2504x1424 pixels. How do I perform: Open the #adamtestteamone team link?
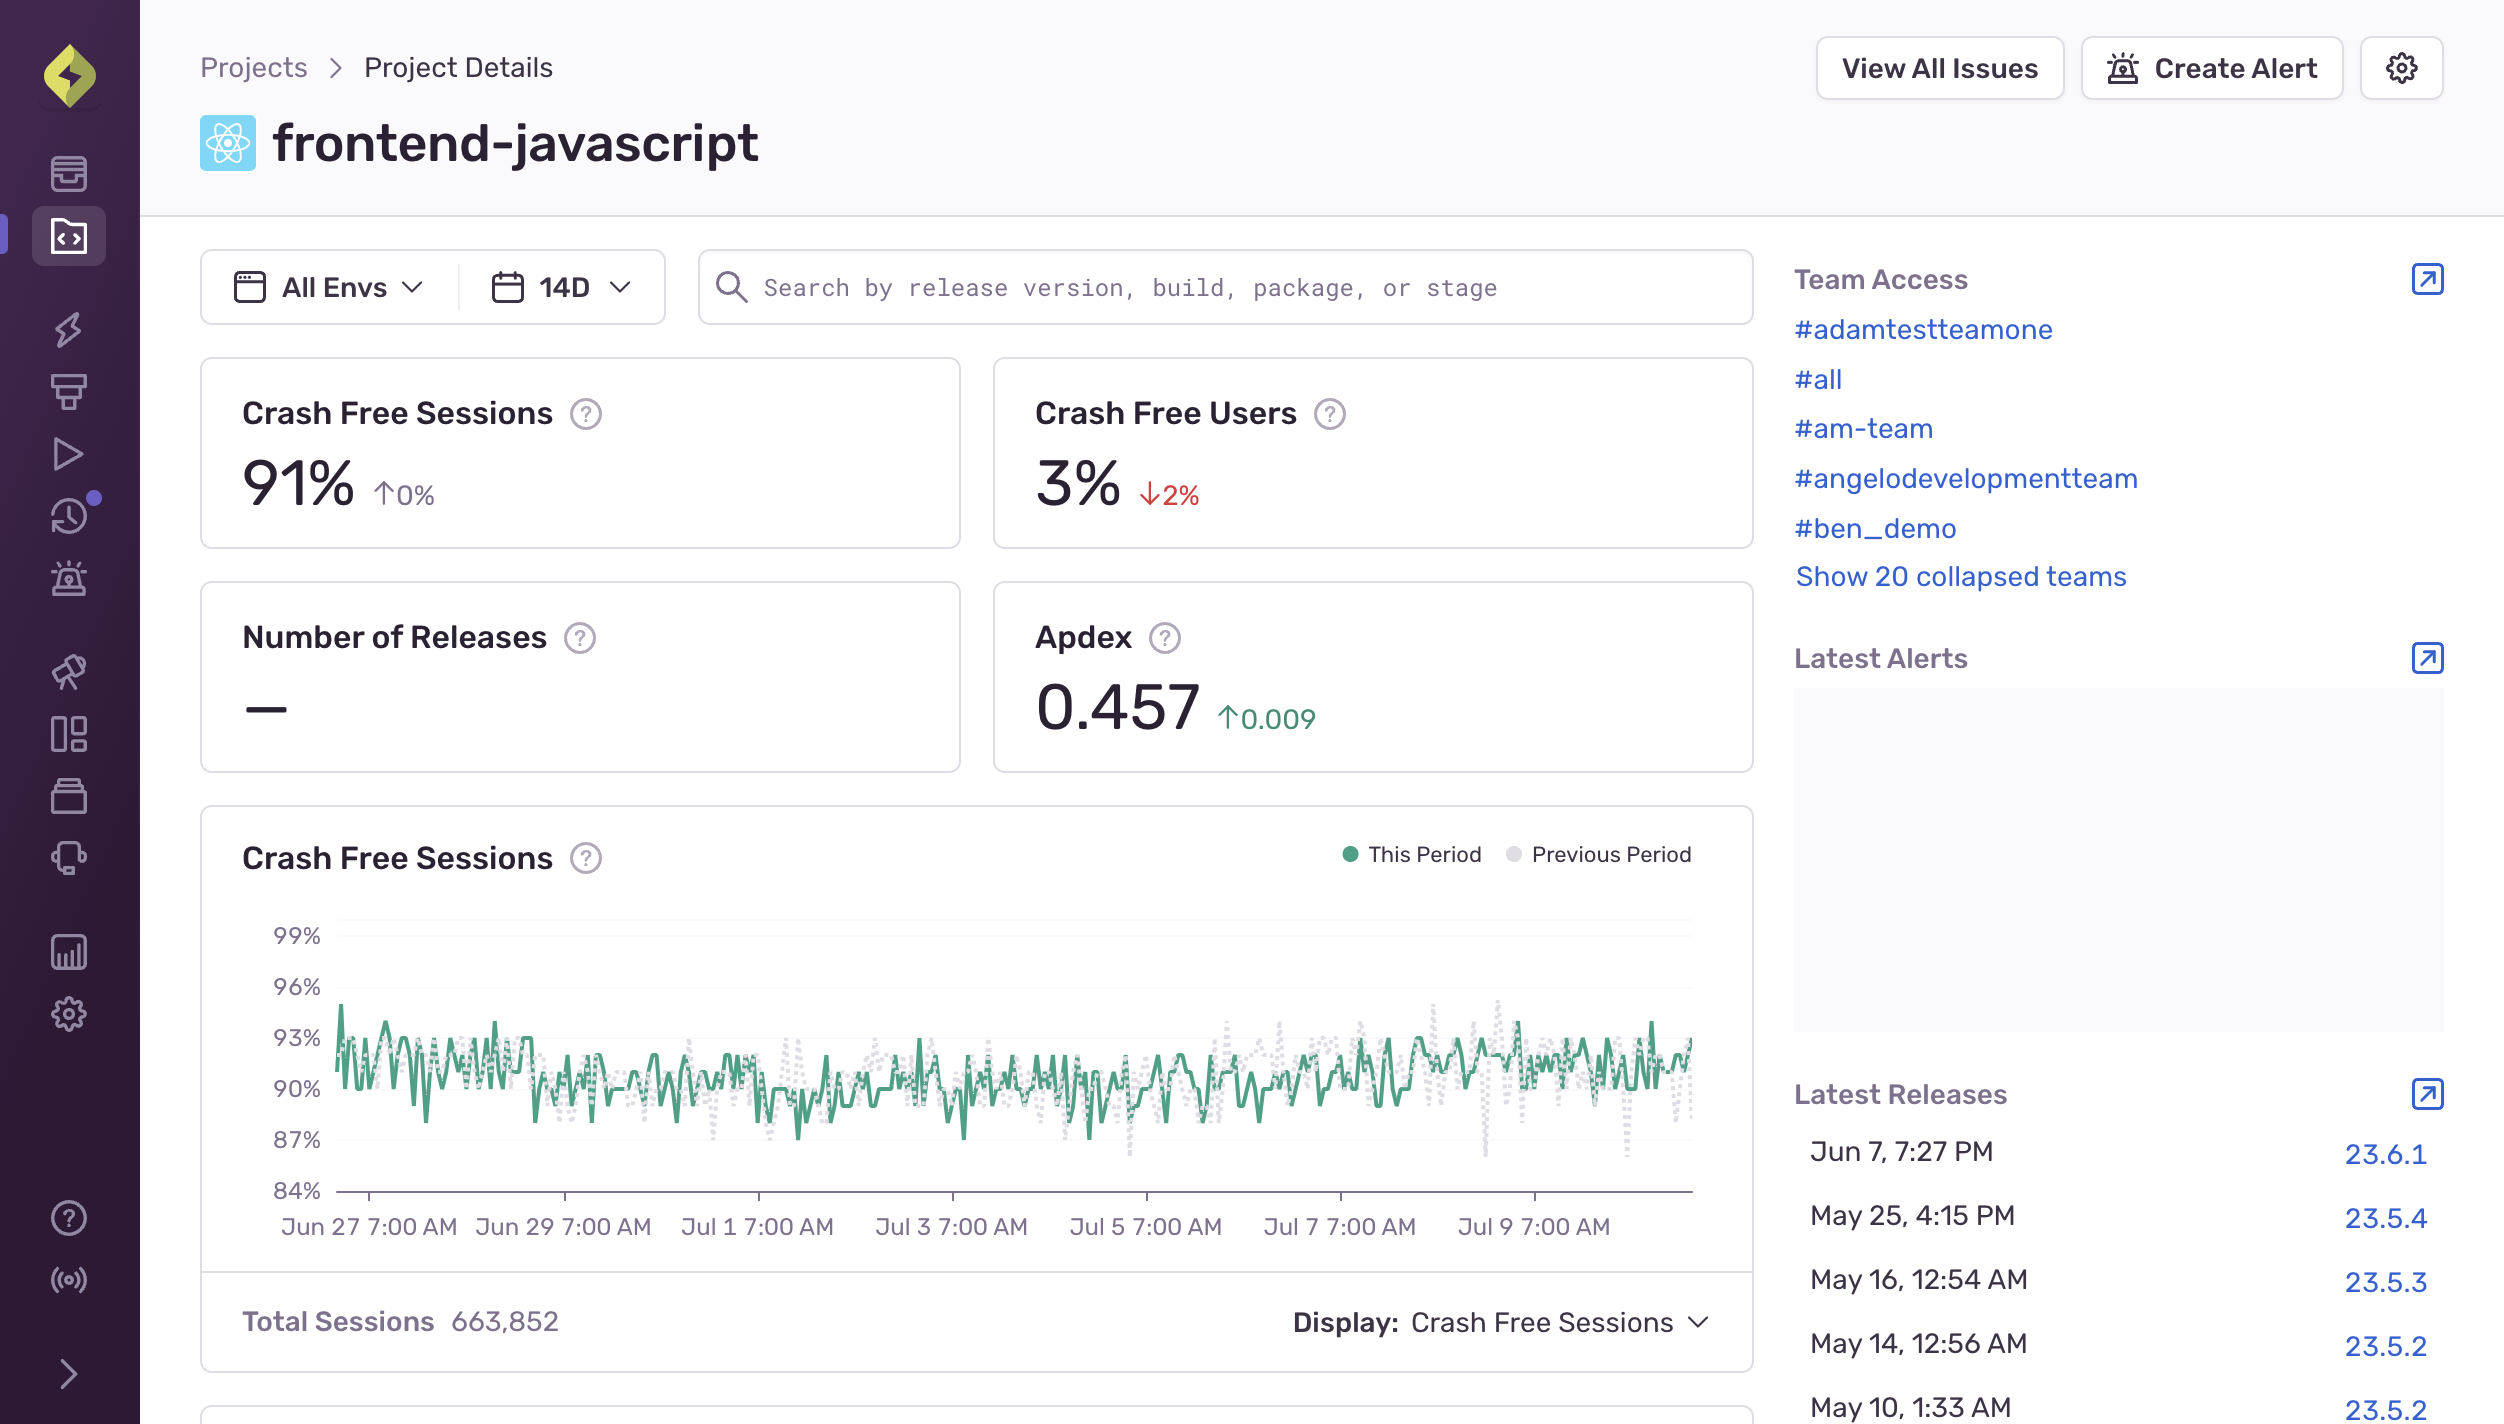coord(1923,329)
